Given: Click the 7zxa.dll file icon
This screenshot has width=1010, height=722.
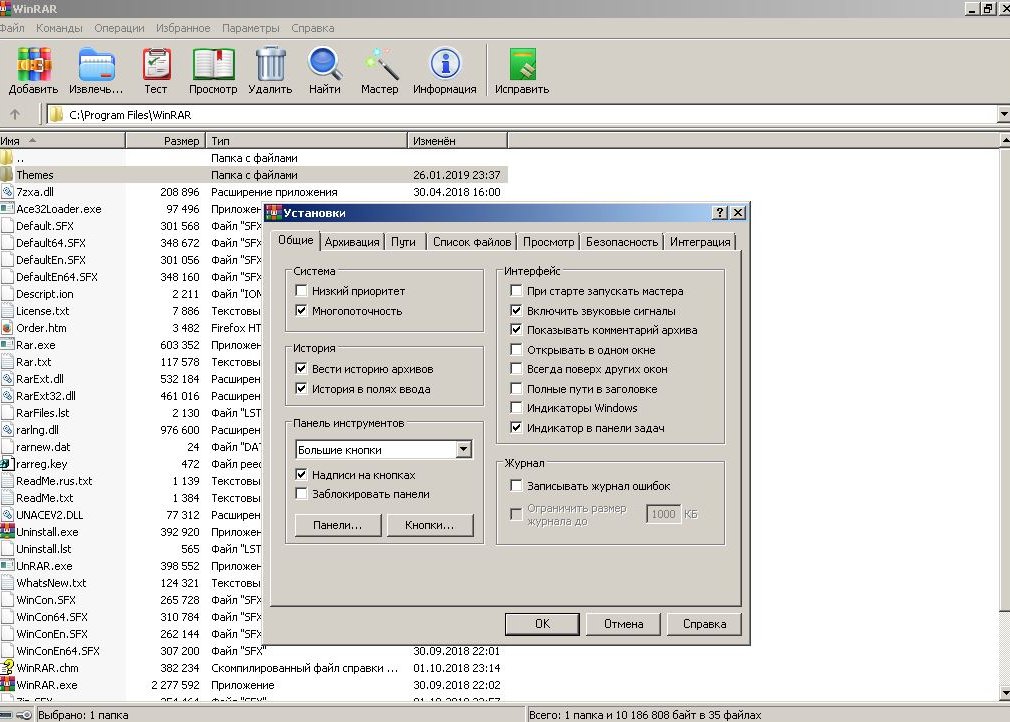Looking at the screenshot, I should [7, 192].
